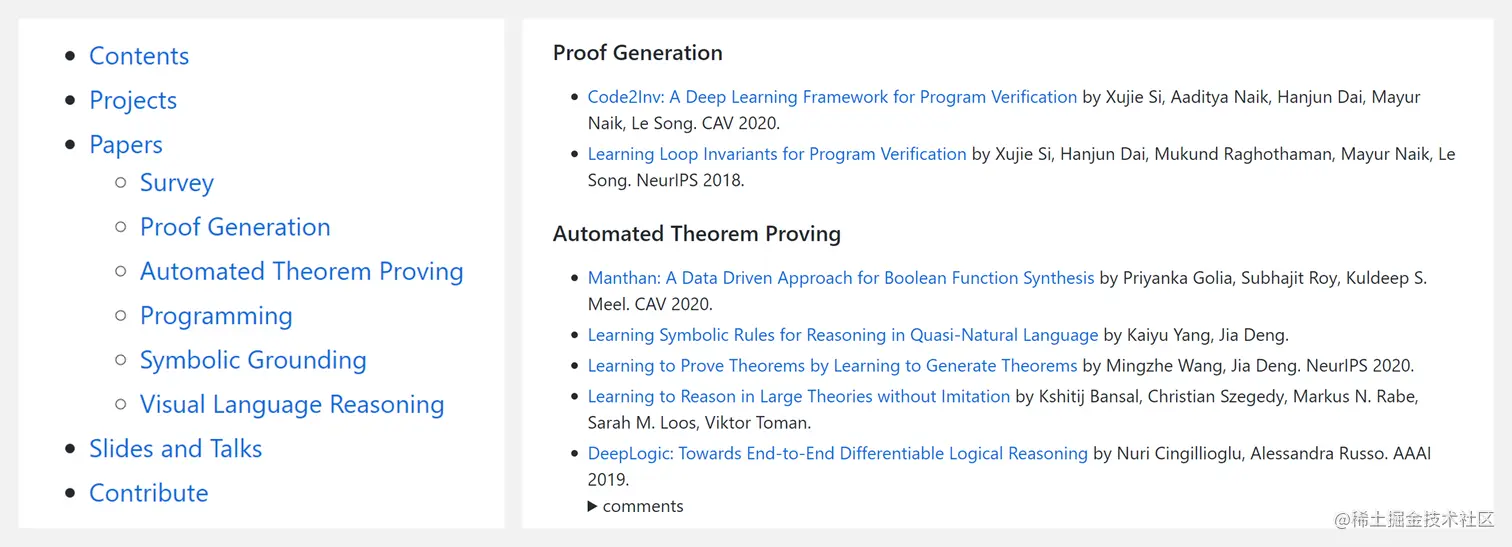Open the DeepLogic paper link

click(x=837, y=454)
